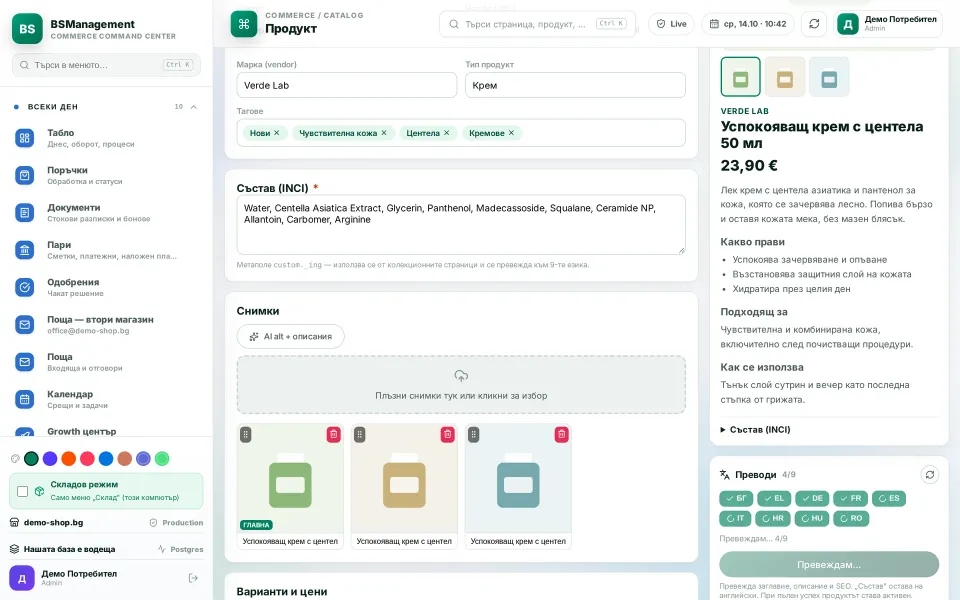Screen dimensions: 960x600
Task: Select the green jar preview thumbnail
Action: tap(741, 77)
